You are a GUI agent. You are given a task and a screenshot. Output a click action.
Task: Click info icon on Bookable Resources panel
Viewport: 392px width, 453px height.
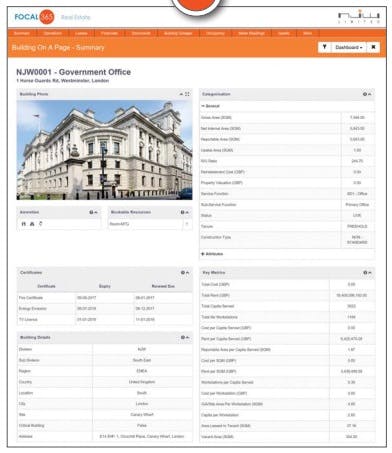182,212
